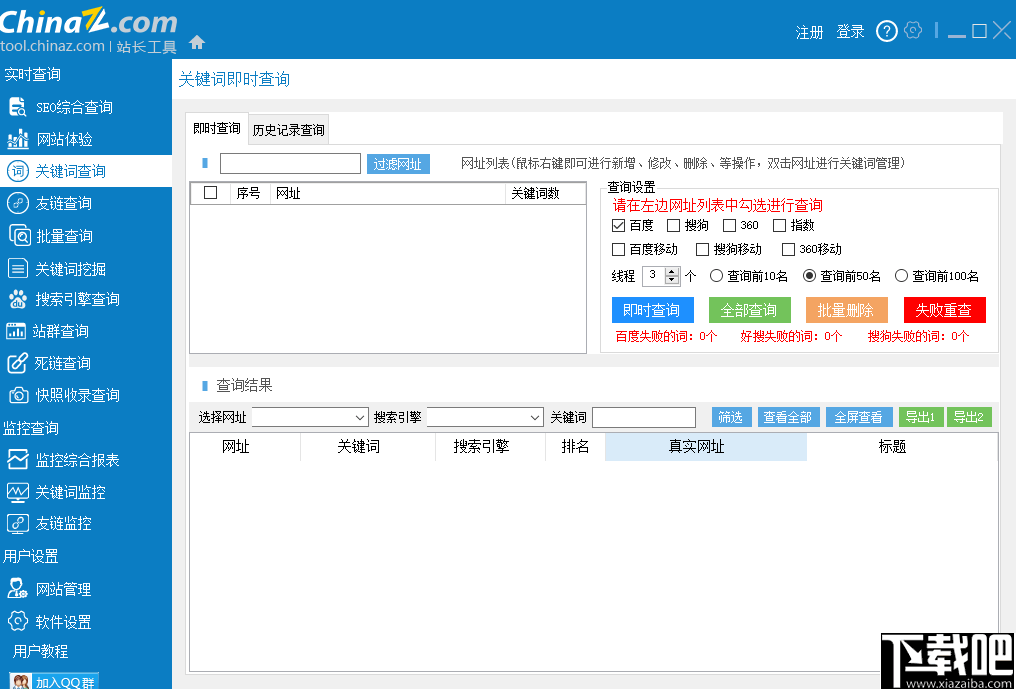Viewport: 1016px width, 689px height.
Task: Click the help question mark icon
Action: (x=886, y=31)
